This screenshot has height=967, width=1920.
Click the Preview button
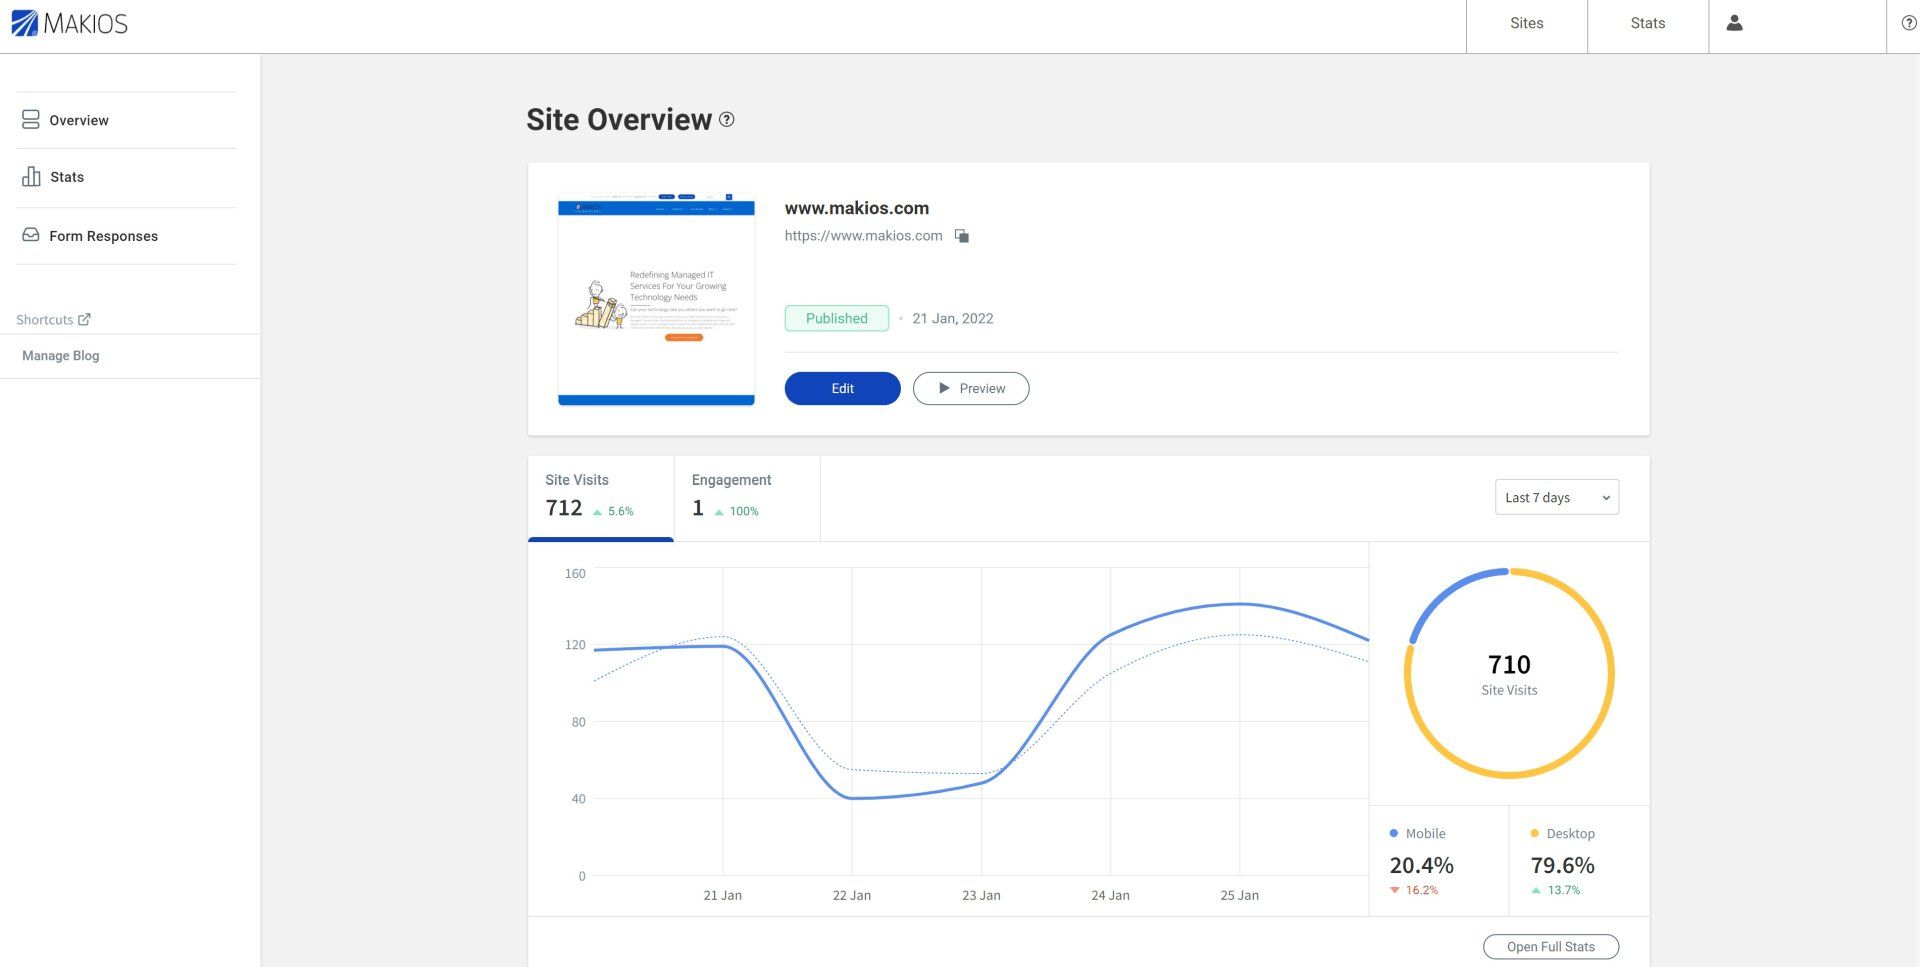point(970,388)
